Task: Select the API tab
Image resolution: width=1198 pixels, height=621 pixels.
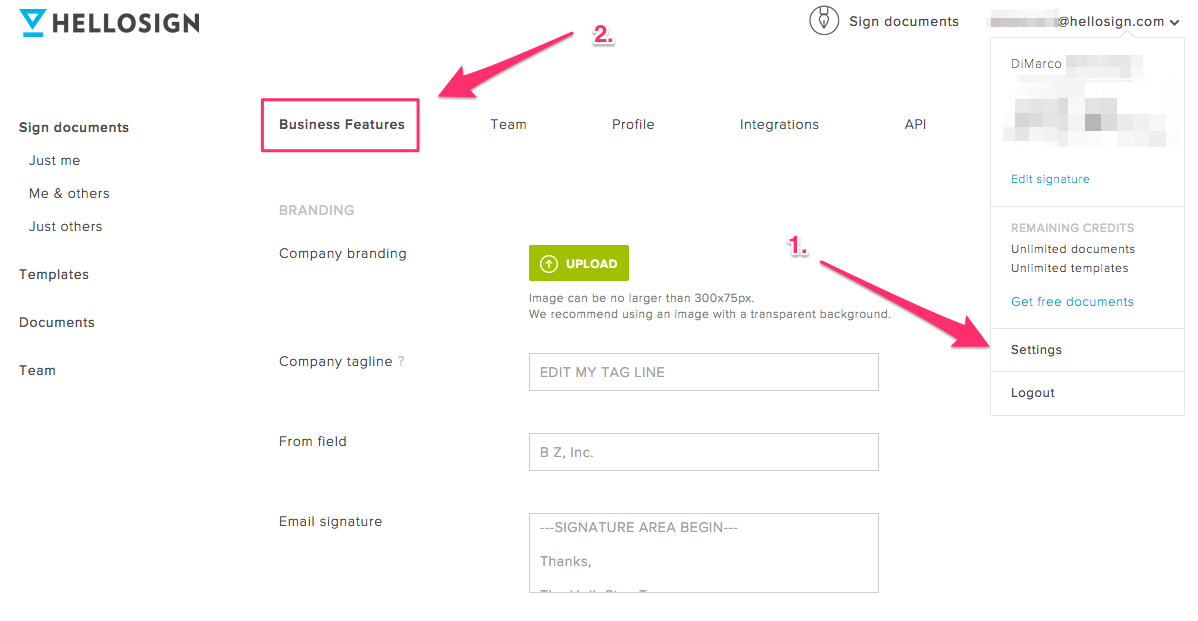Action: tap(915, 125)
